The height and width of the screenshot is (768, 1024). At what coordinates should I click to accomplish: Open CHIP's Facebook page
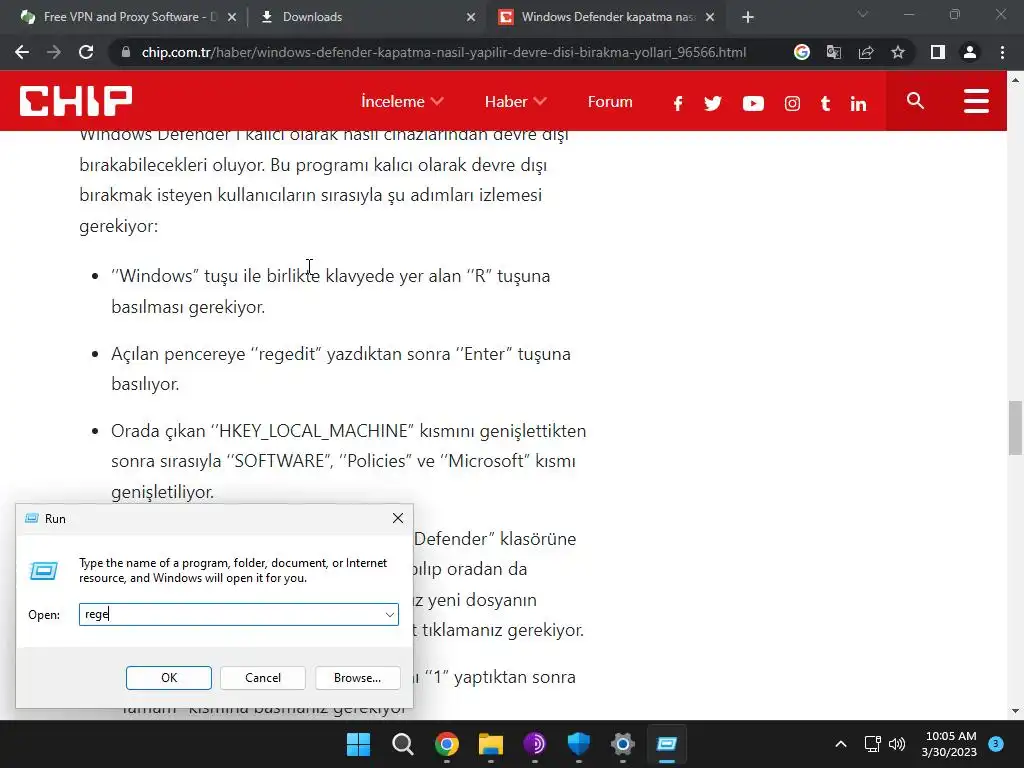[678, 103]
